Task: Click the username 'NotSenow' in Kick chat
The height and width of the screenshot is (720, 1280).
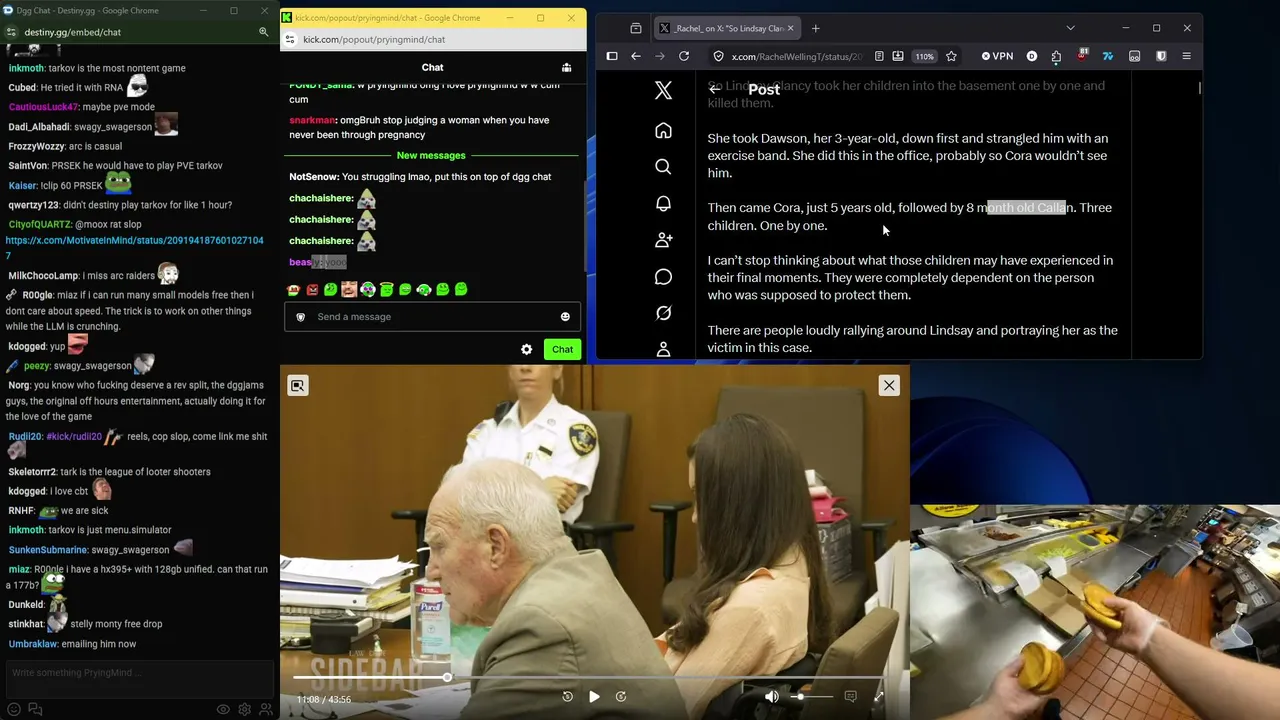Action: pyautogui.click(x=314, y=177)
